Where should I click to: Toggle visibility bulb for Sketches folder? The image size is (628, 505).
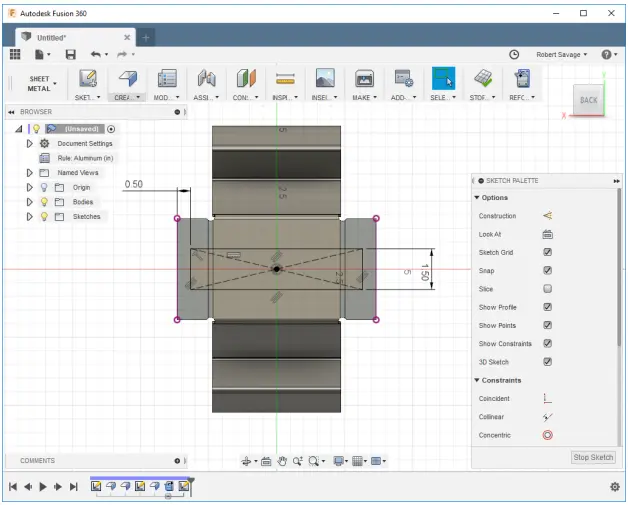44,216
